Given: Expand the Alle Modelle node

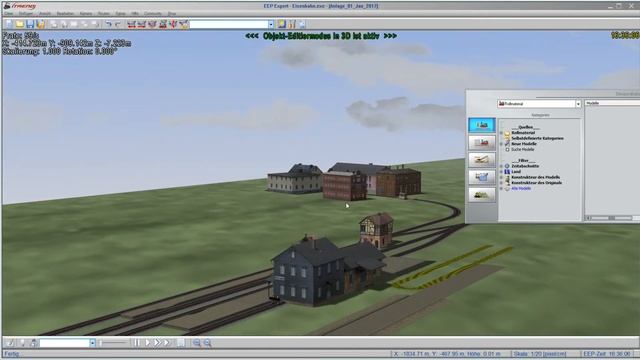Looking at the screenshot, I should tap(501, 189).
